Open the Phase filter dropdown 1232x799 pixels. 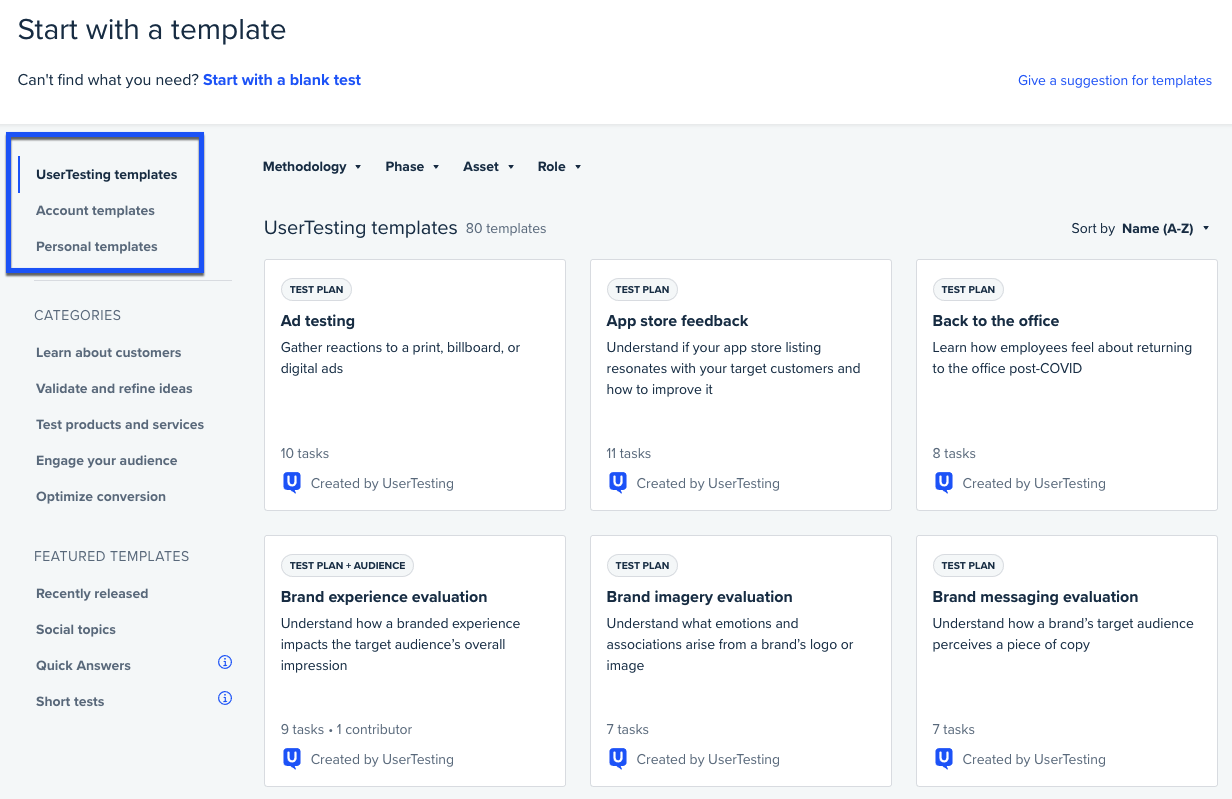tap(412, 166)
